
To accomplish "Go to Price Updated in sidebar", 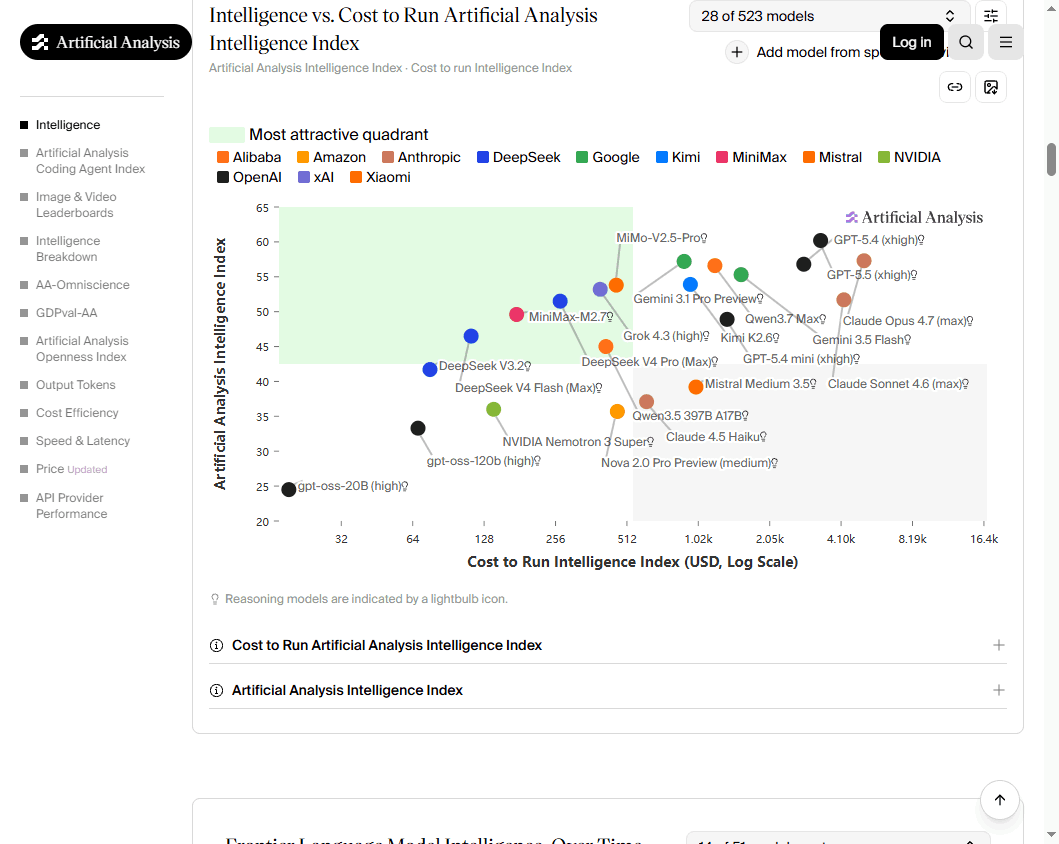I will [71, 469].
